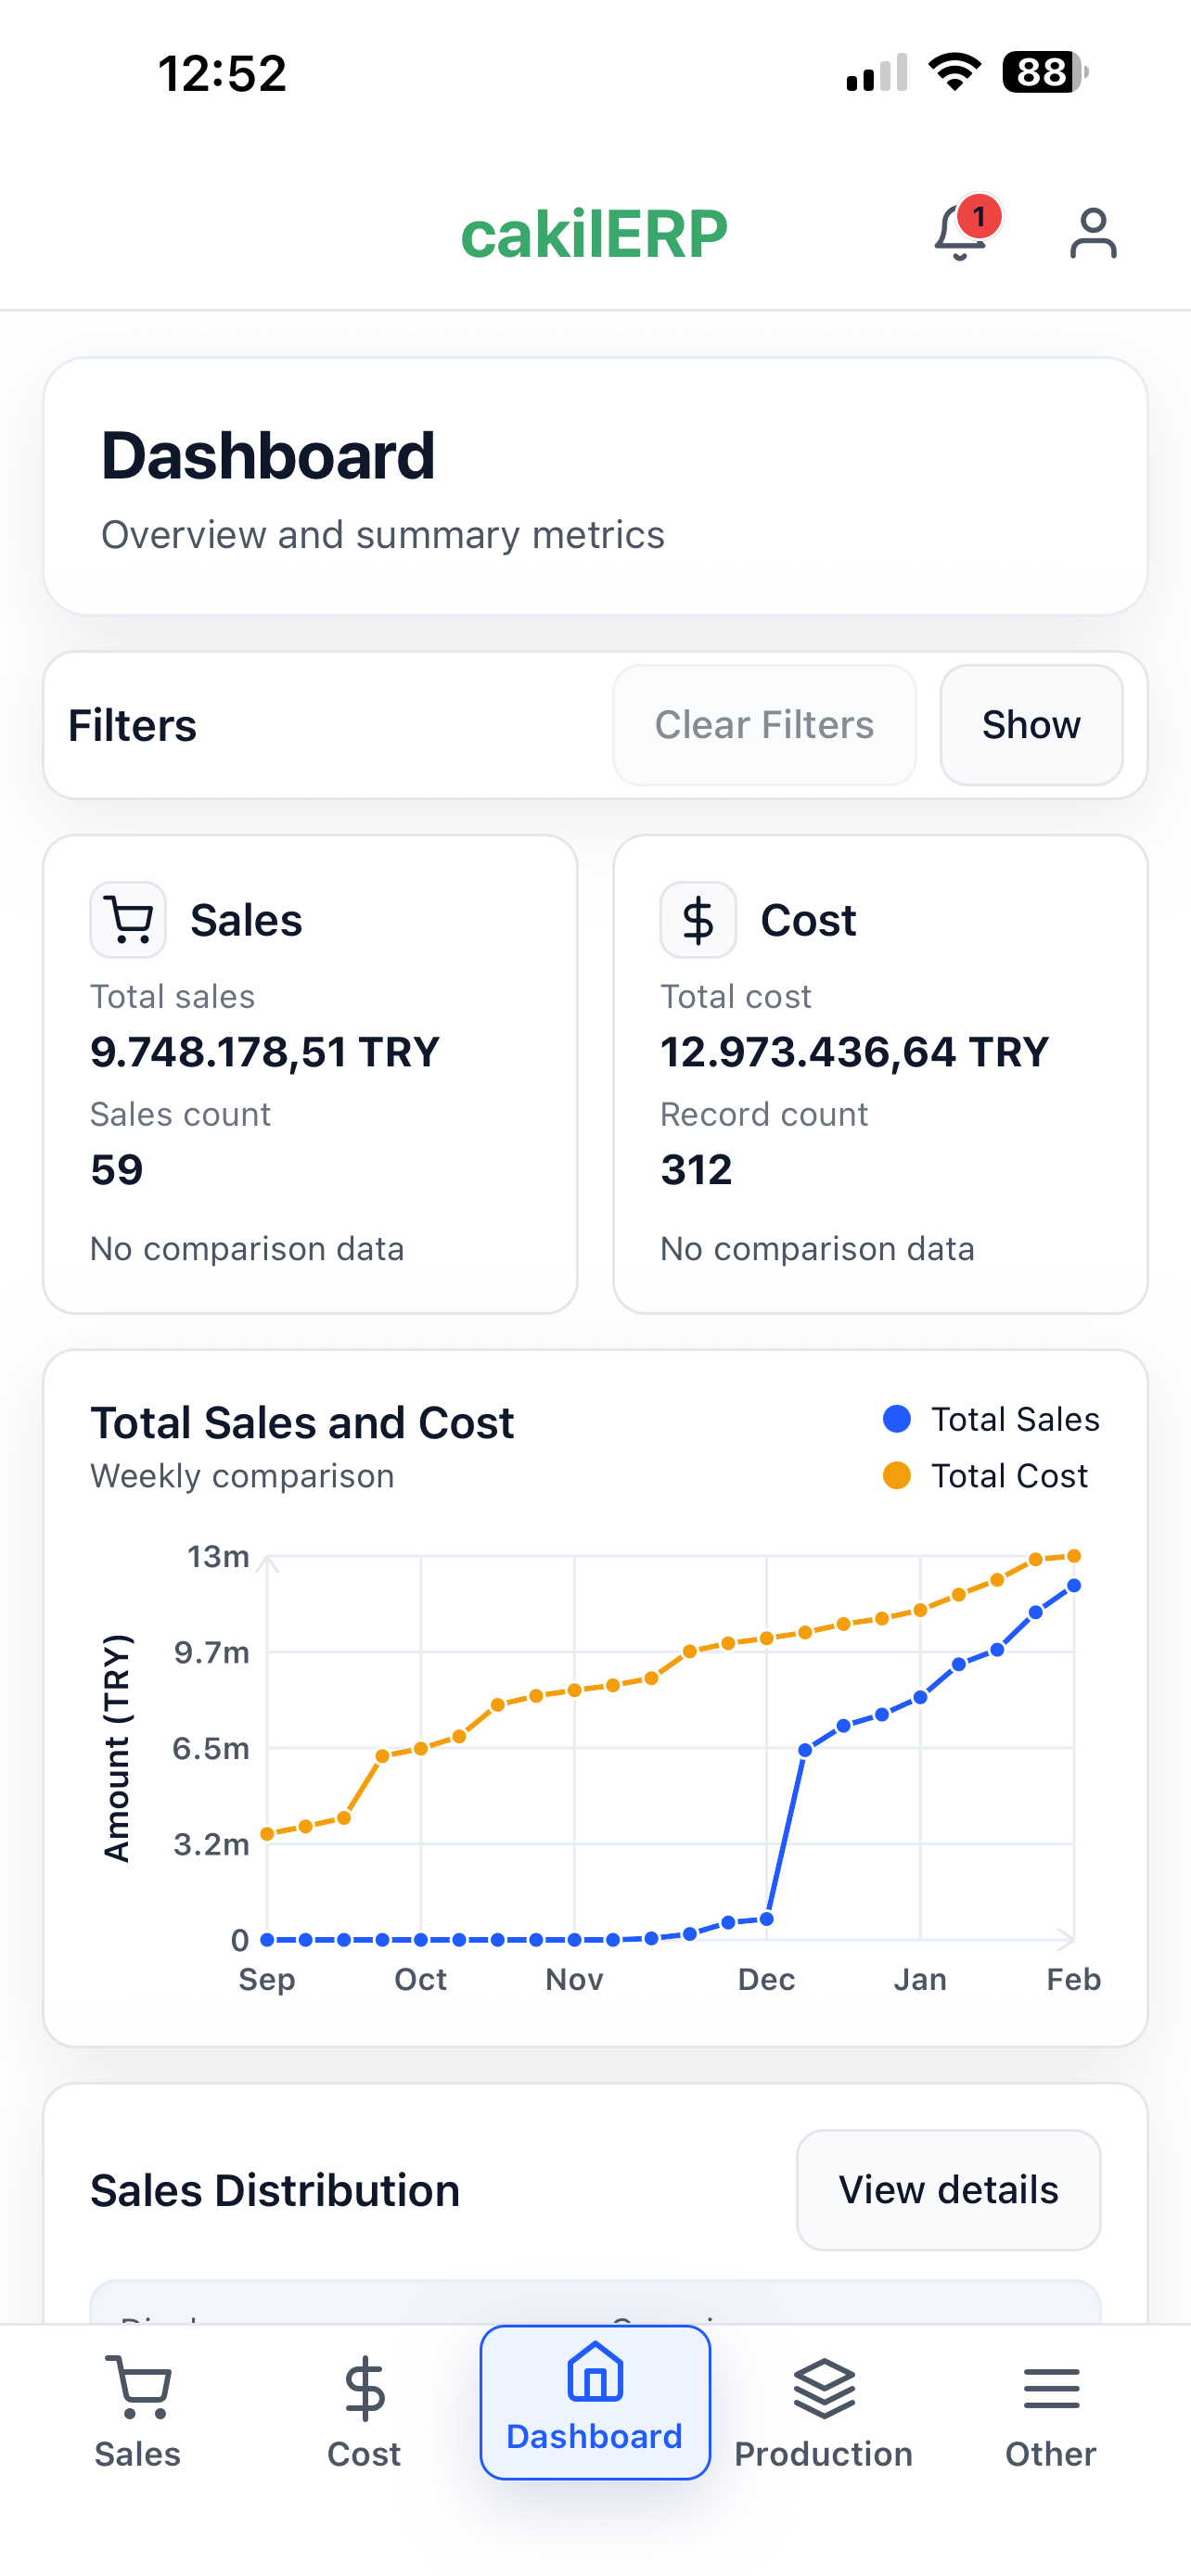
Task: Select the Dashboard tab in bottom navigation
Action: tap(595, 2402)
